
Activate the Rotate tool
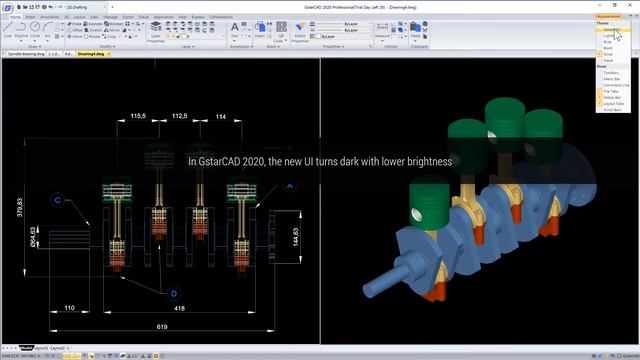coord(93,36)
